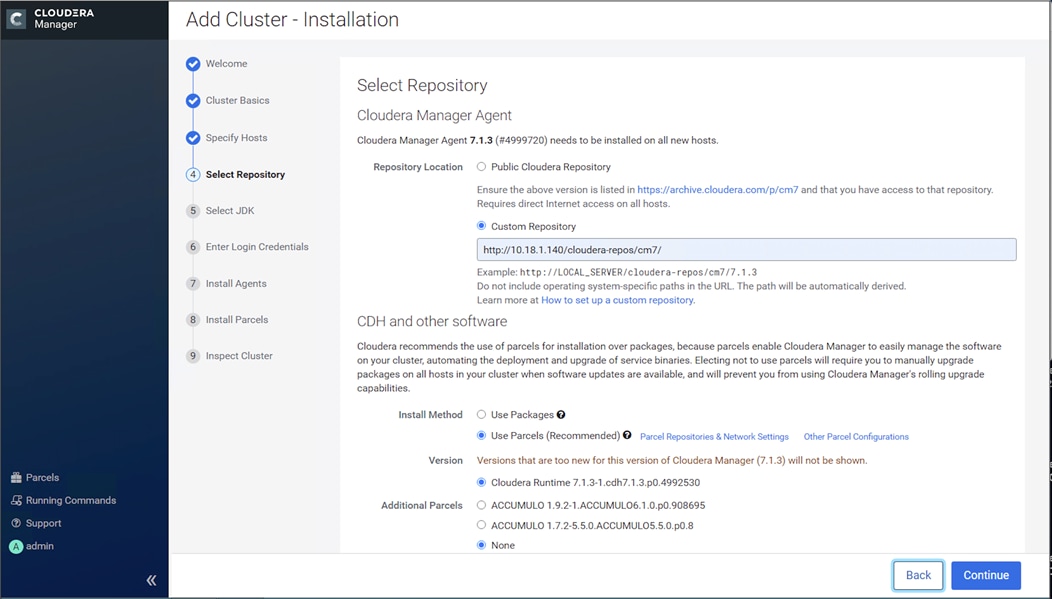The height and width of the screenshot is (599, 1052).
Task: Open the Select Repository wizard step
Action: tap(245, 174)
